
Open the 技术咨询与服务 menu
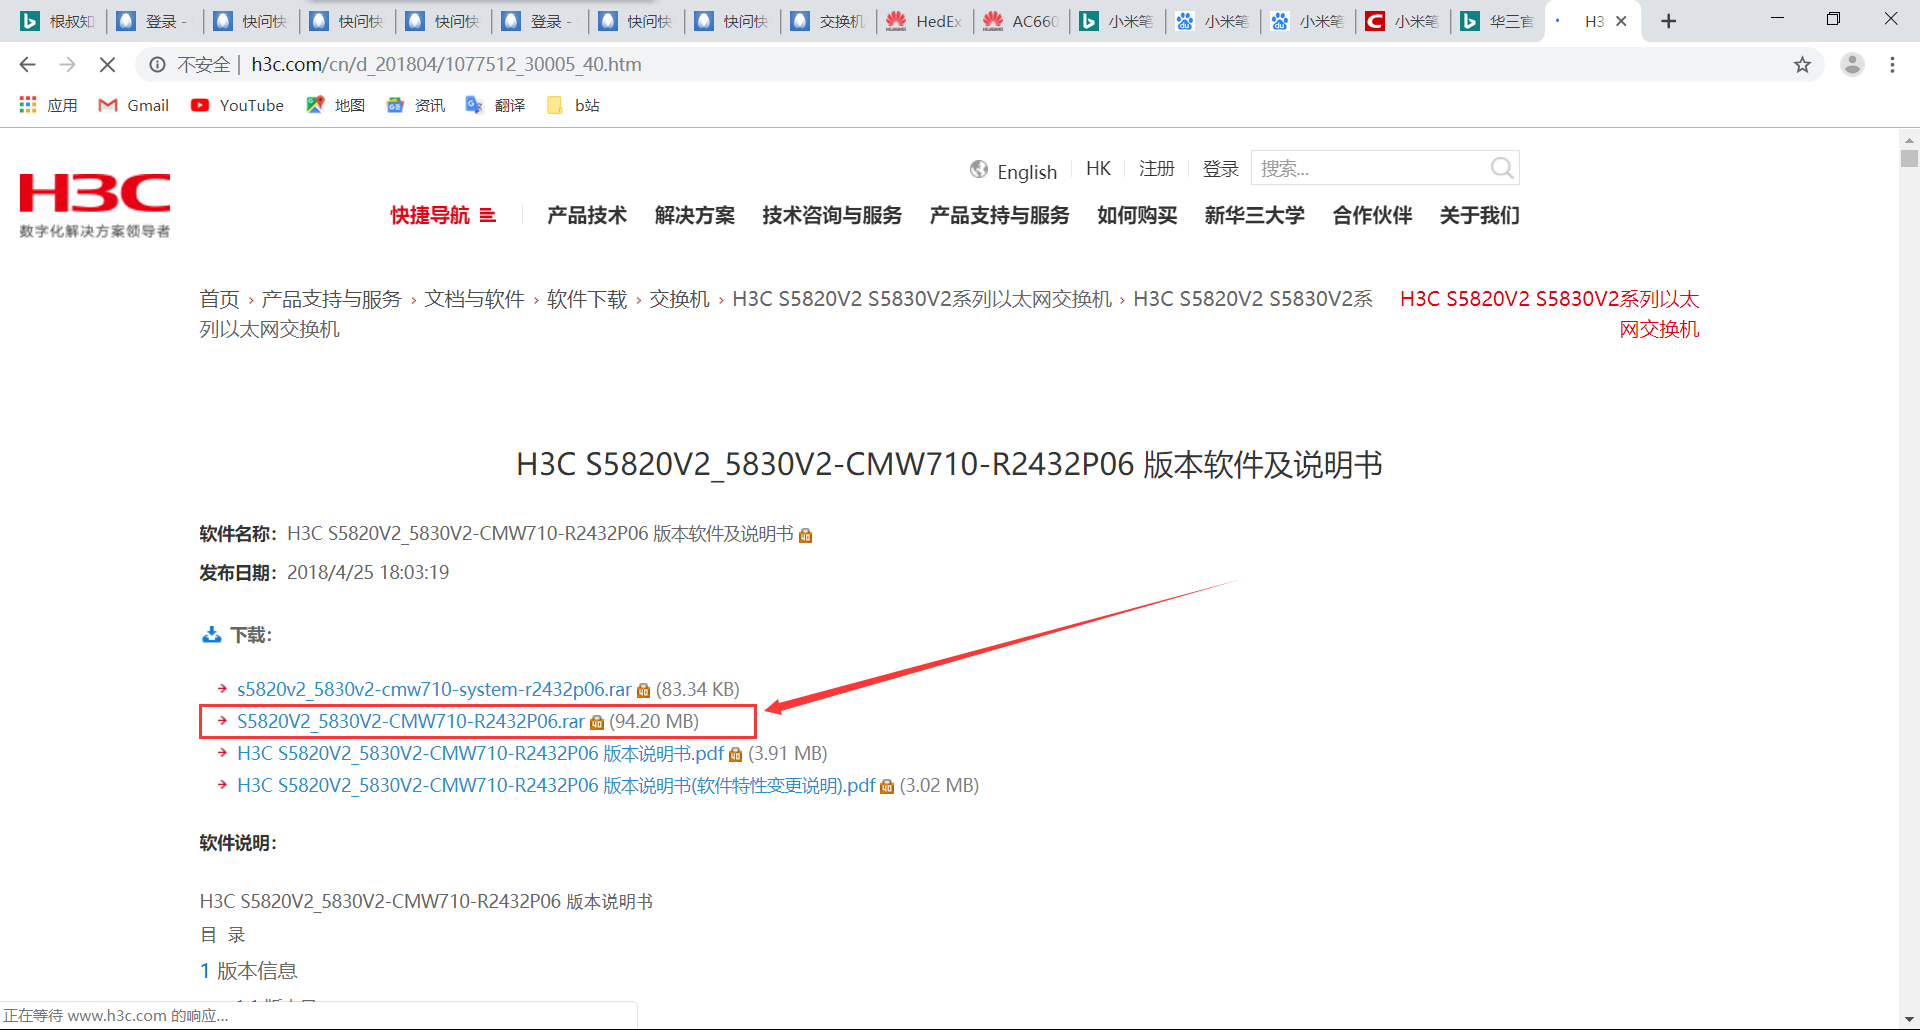click(x=832, y=215)
